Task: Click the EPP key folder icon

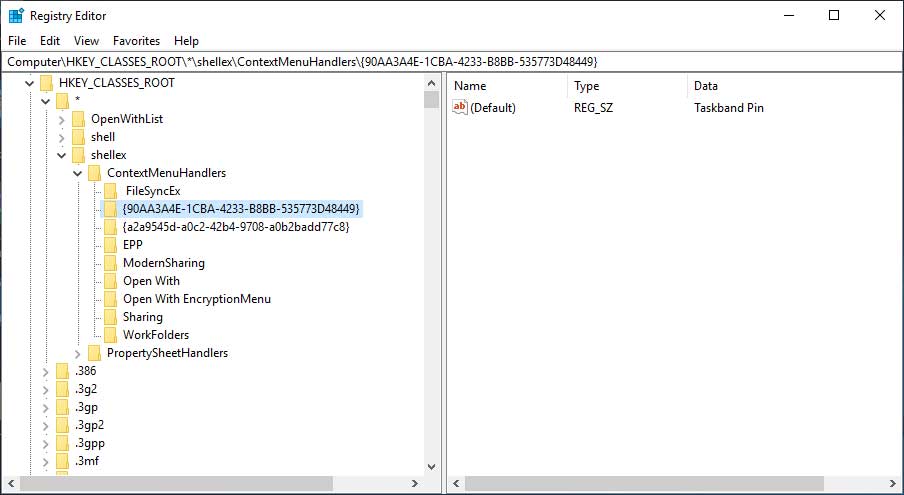Action: point(111,245)
